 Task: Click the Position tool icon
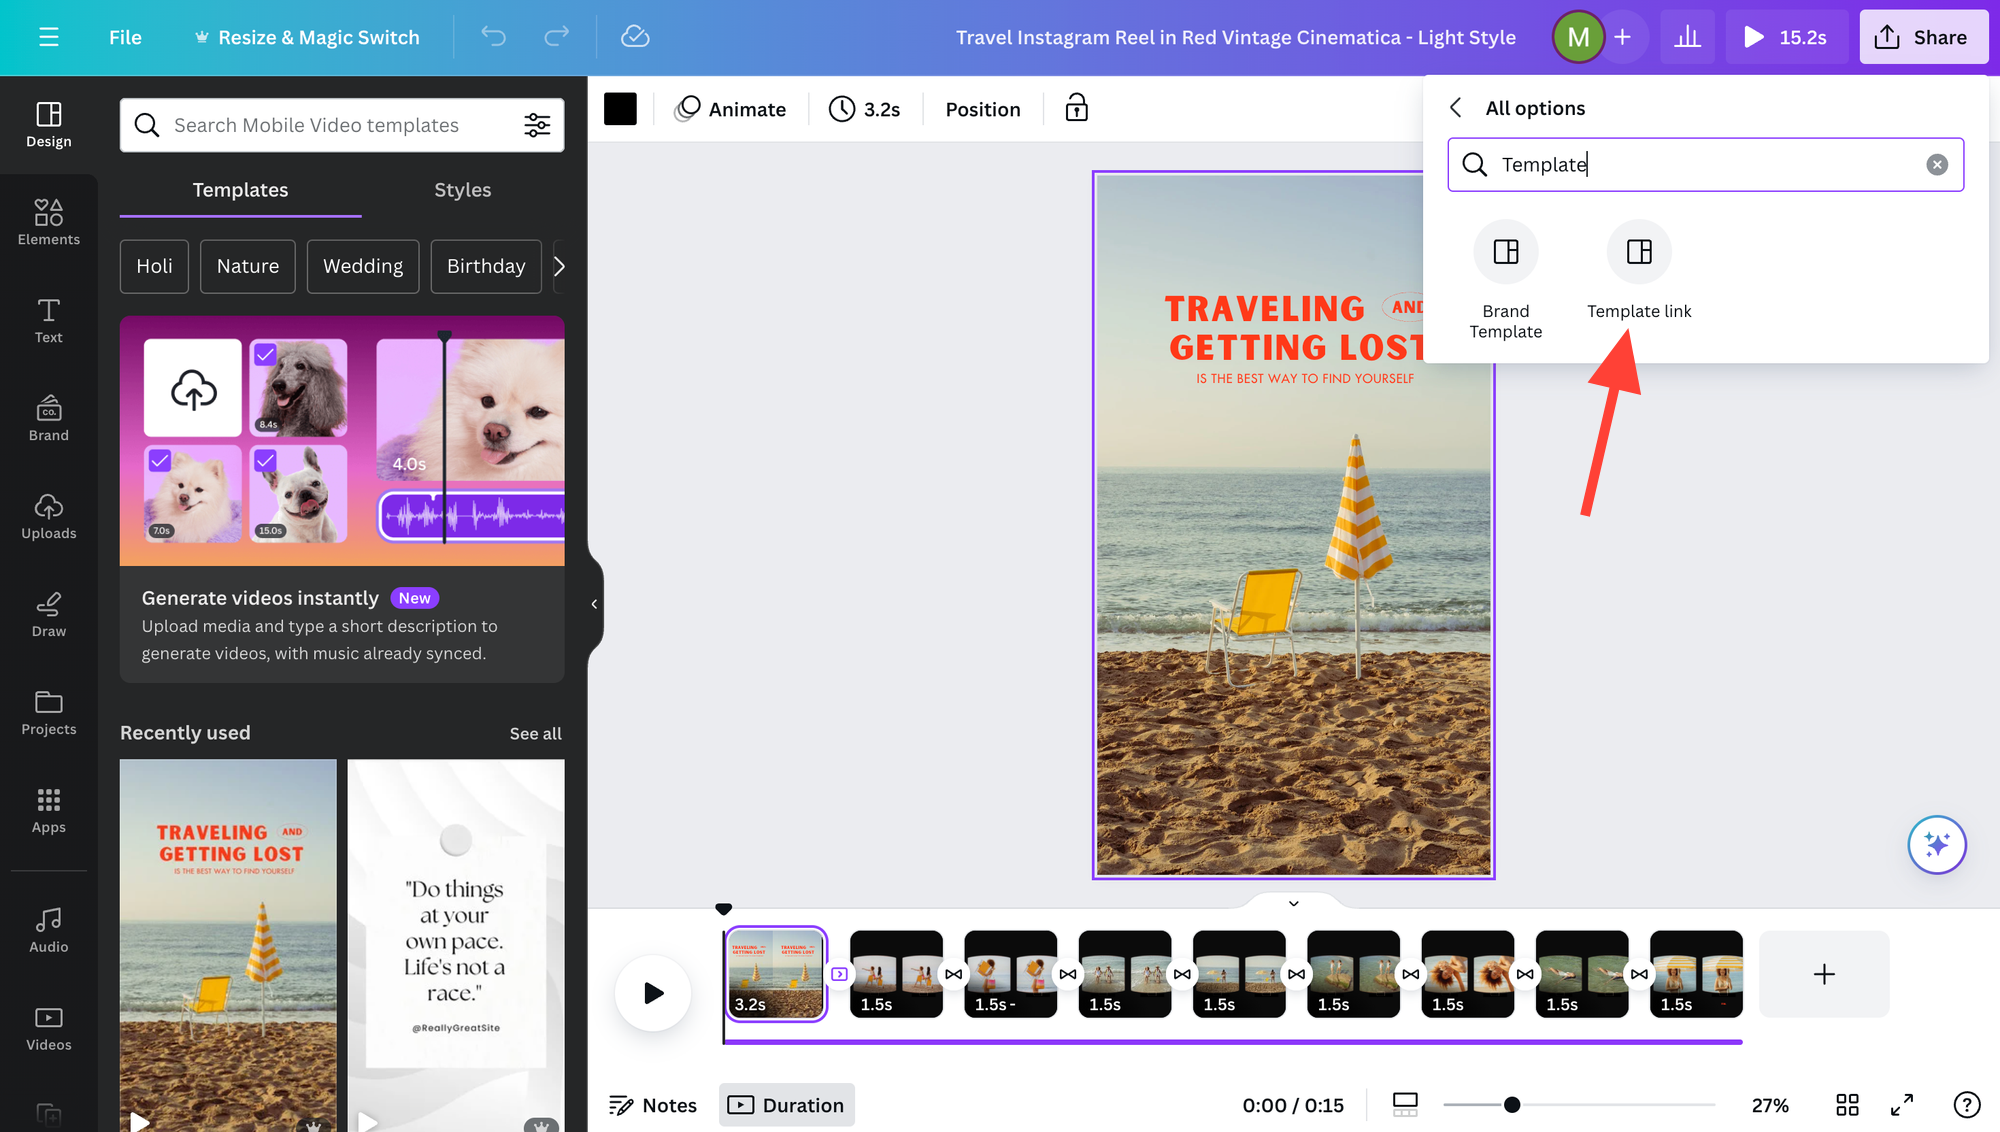(x=982, y=109)
